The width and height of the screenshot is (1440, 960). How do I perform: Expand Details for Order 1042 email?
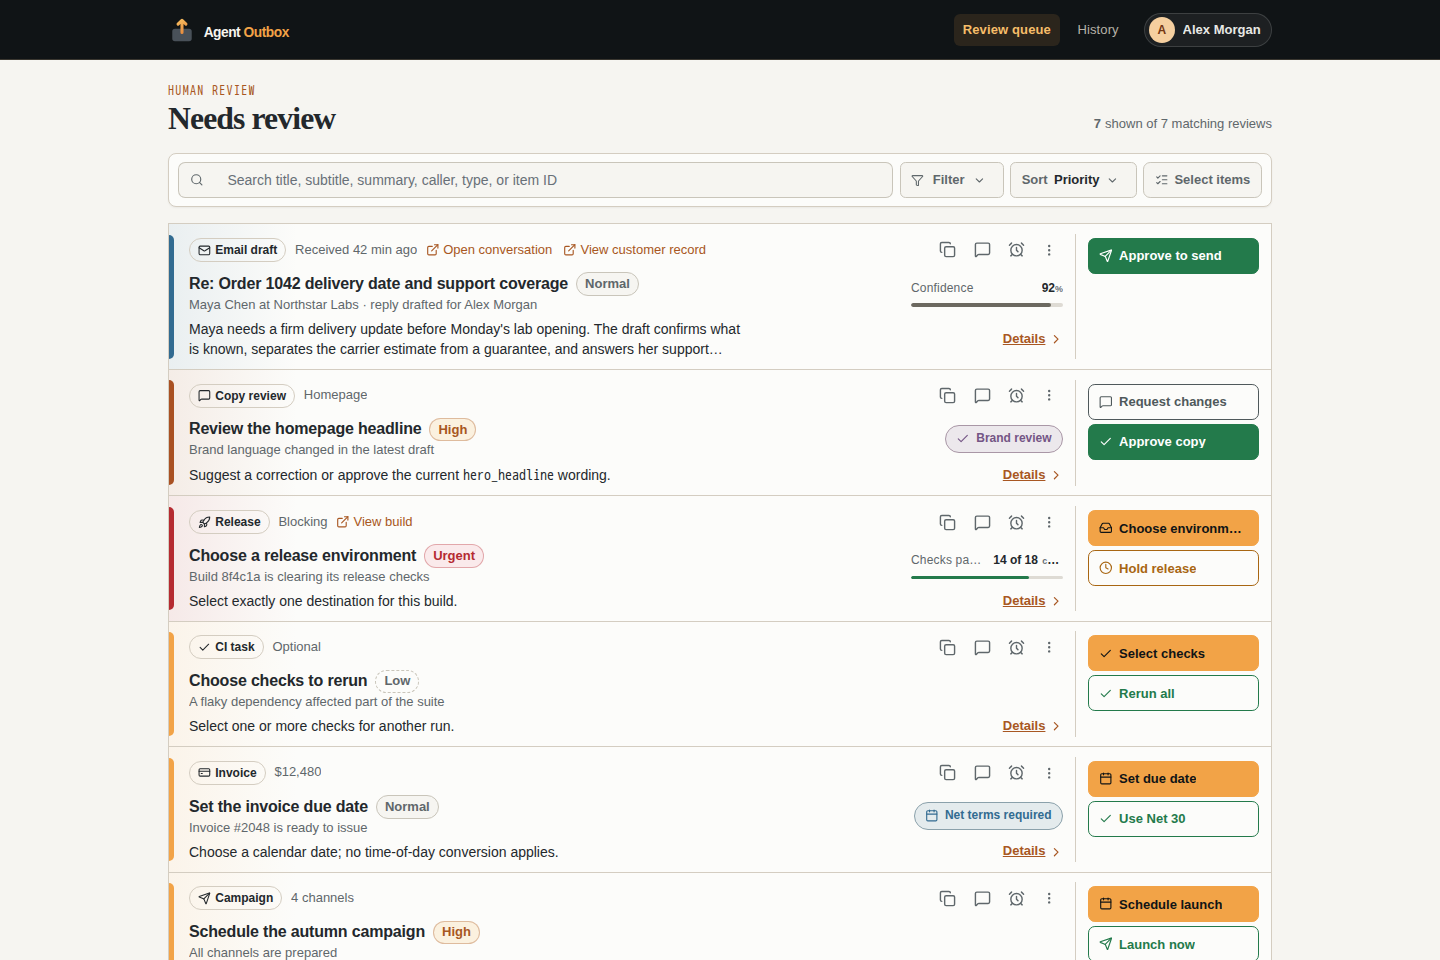[x=1031, y=339]
